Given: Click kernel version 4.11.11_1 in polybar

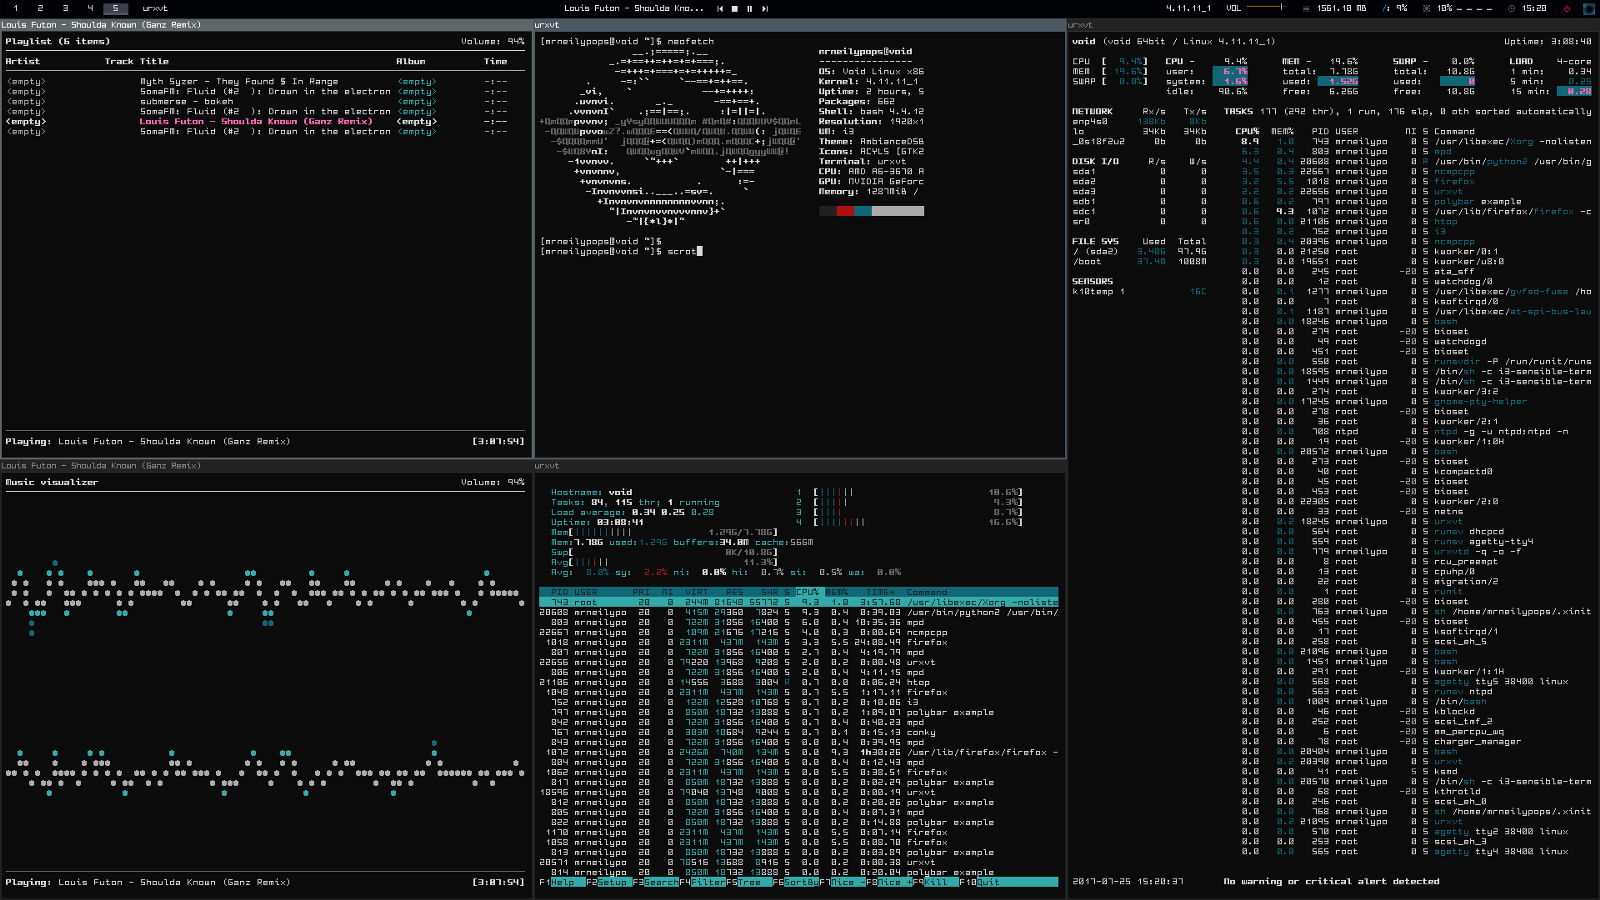Looking at the screenshot, I should point(1188,8).
